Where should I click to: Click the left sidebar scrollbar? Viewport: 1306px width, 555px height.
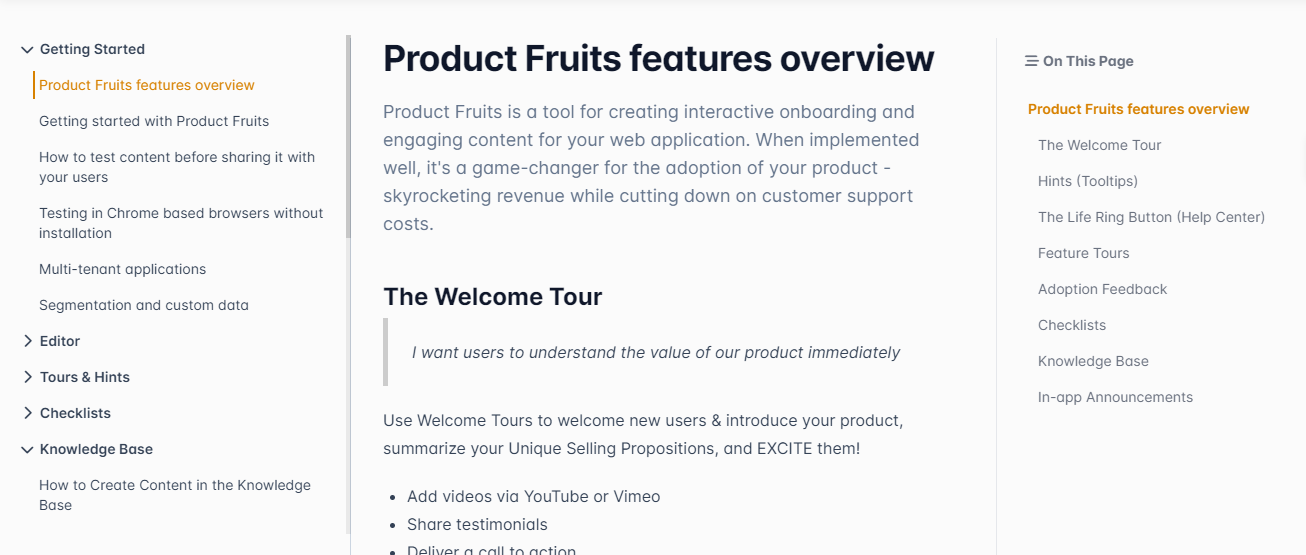tap(348, 136)
